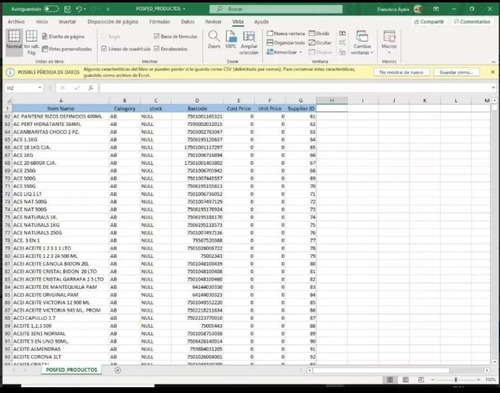Add a new sheet with plus icon
The width and height of the screenshot is (500, 393).
118,370
